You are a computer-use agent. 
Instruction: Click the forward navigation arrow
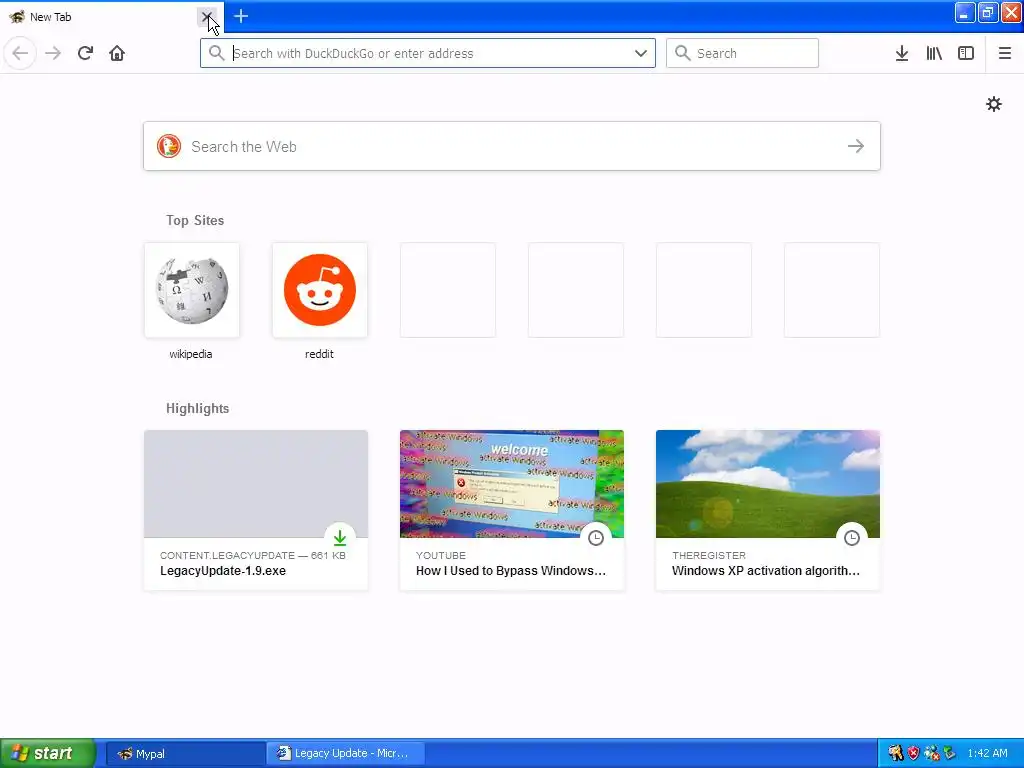click(53, 53)
